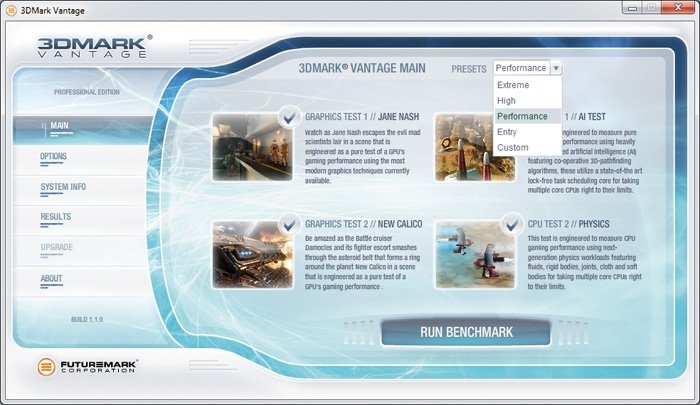Click the Build 1.1.0 version text
The image size is (700, 405).
(x=87, y=320)
